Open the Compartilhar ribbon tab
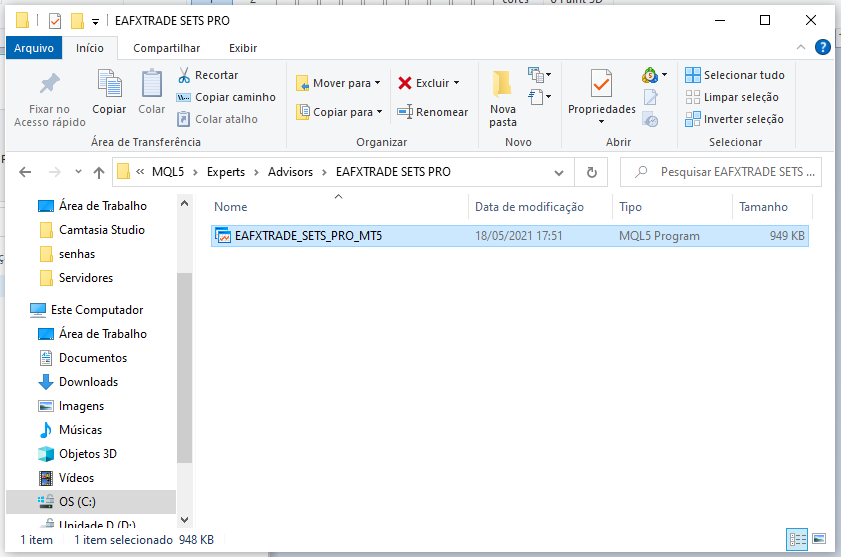Image resolution: width=841 pixels, height=557 pixels. (x=166, y=48)
